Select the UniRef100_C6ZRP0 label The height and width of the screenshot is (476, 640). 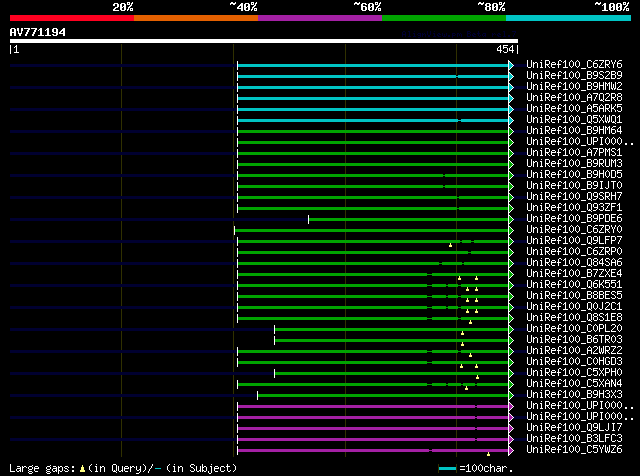574,252
